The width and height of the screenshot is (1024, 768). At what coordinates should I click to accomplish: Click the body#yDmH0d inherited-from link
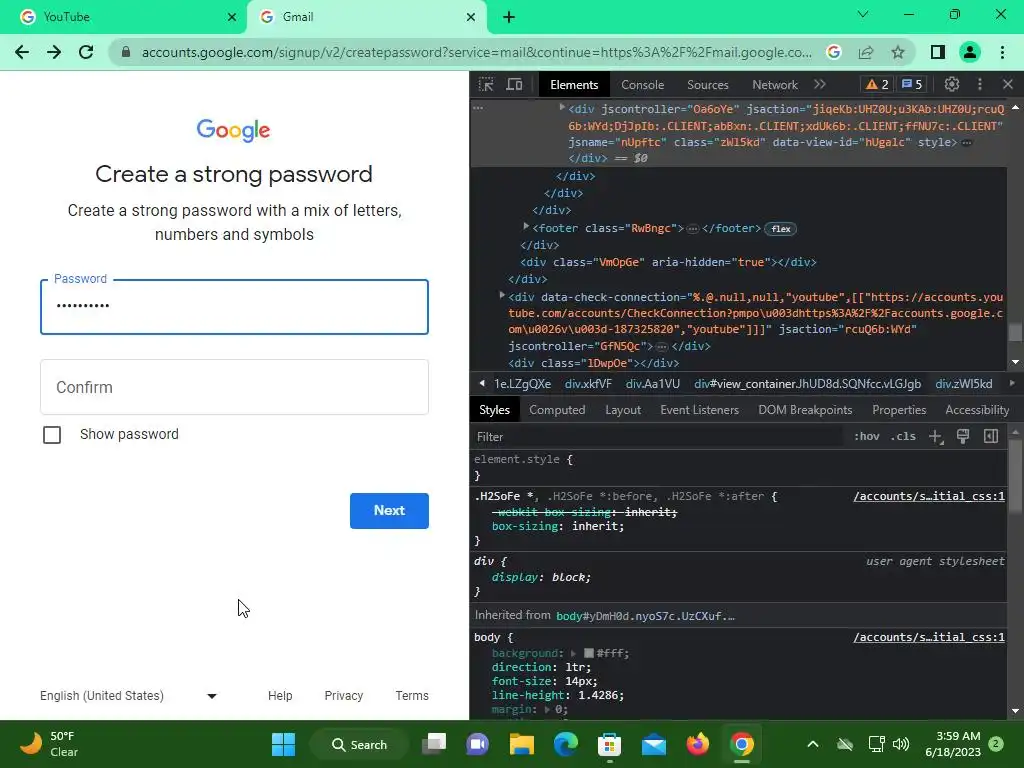tap(645, 616)
